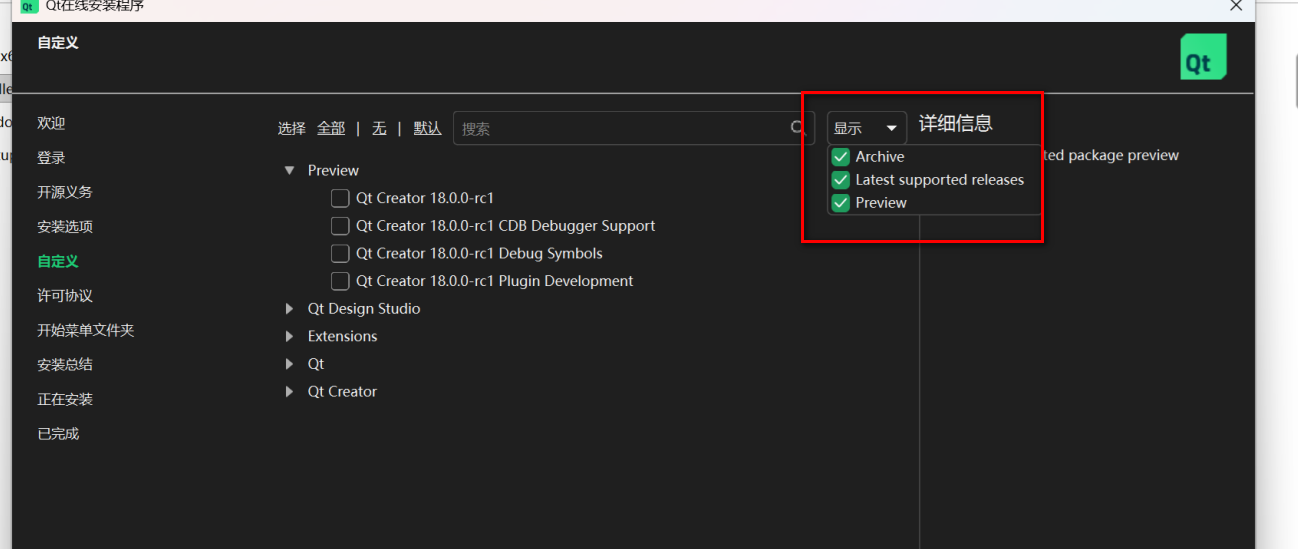The height and width of the screenshot is (549, 1298).
Task: Uncheck Latest supported releases filter
Action: (841, 180)
